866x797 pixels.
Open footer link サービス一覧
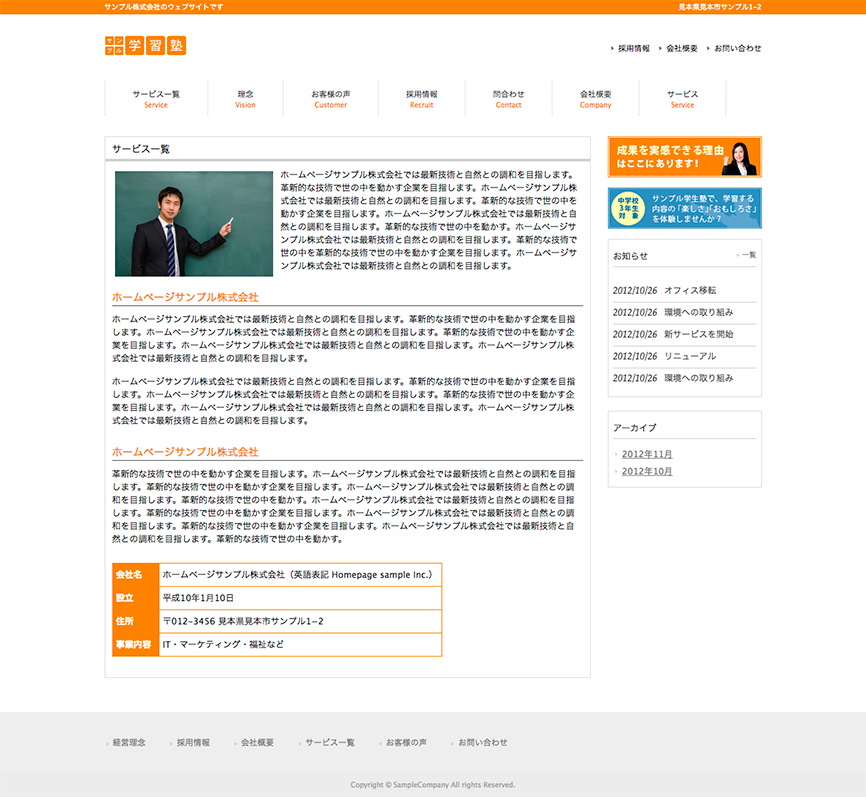(x=330, y=743)
